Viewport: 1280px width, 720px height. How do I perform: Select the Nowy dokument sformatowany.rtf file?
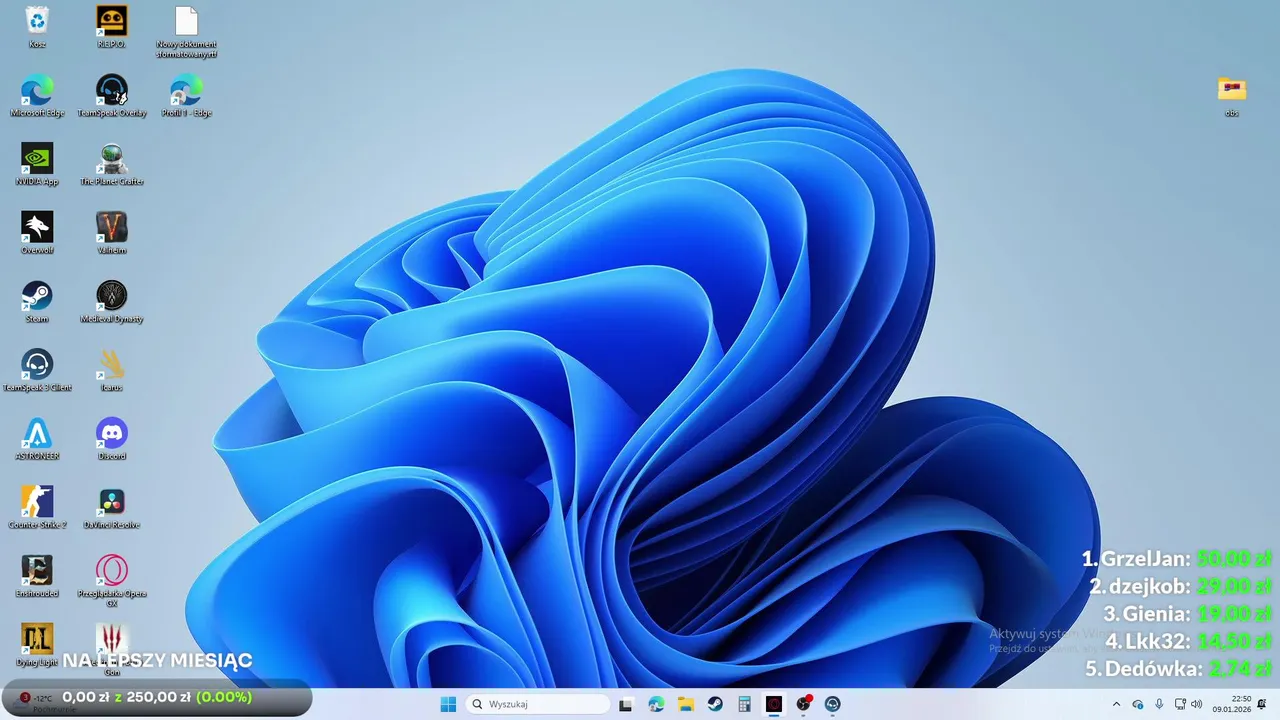coord(187,32)
